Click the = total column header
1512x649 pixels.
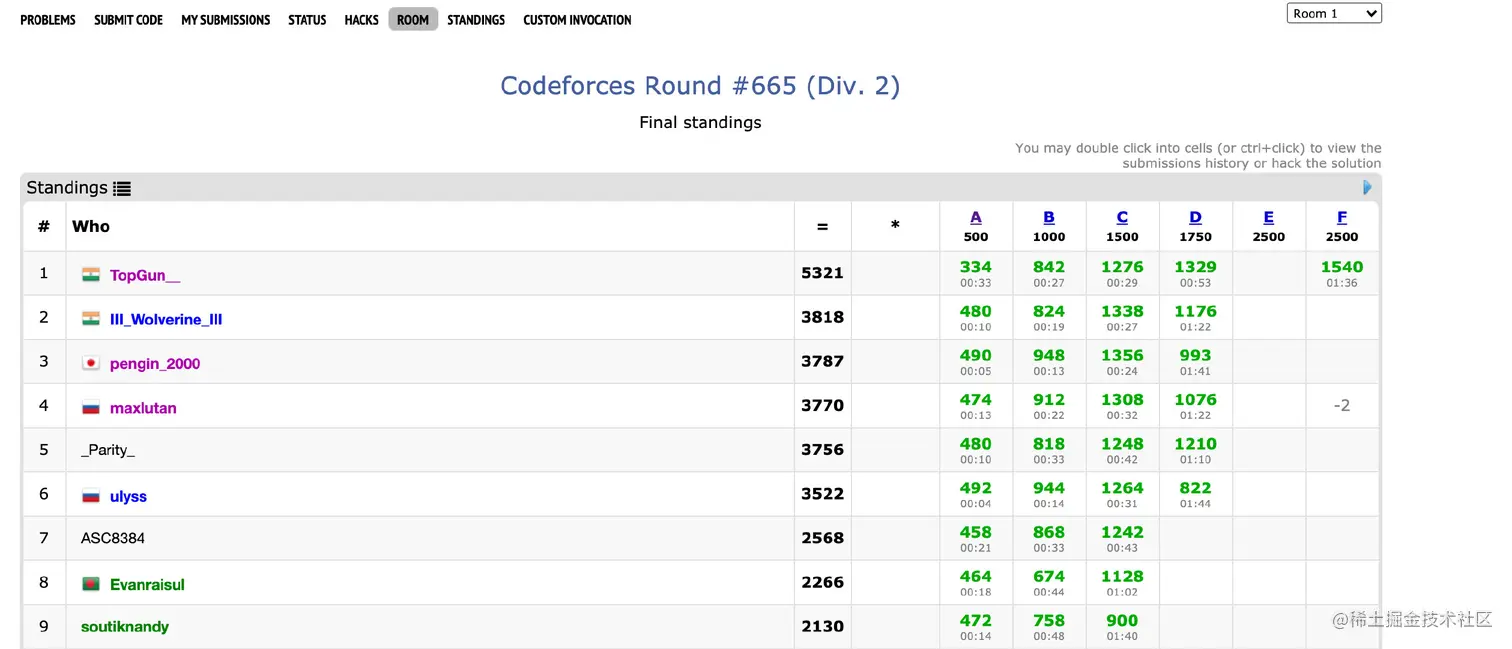click(822, 227)
